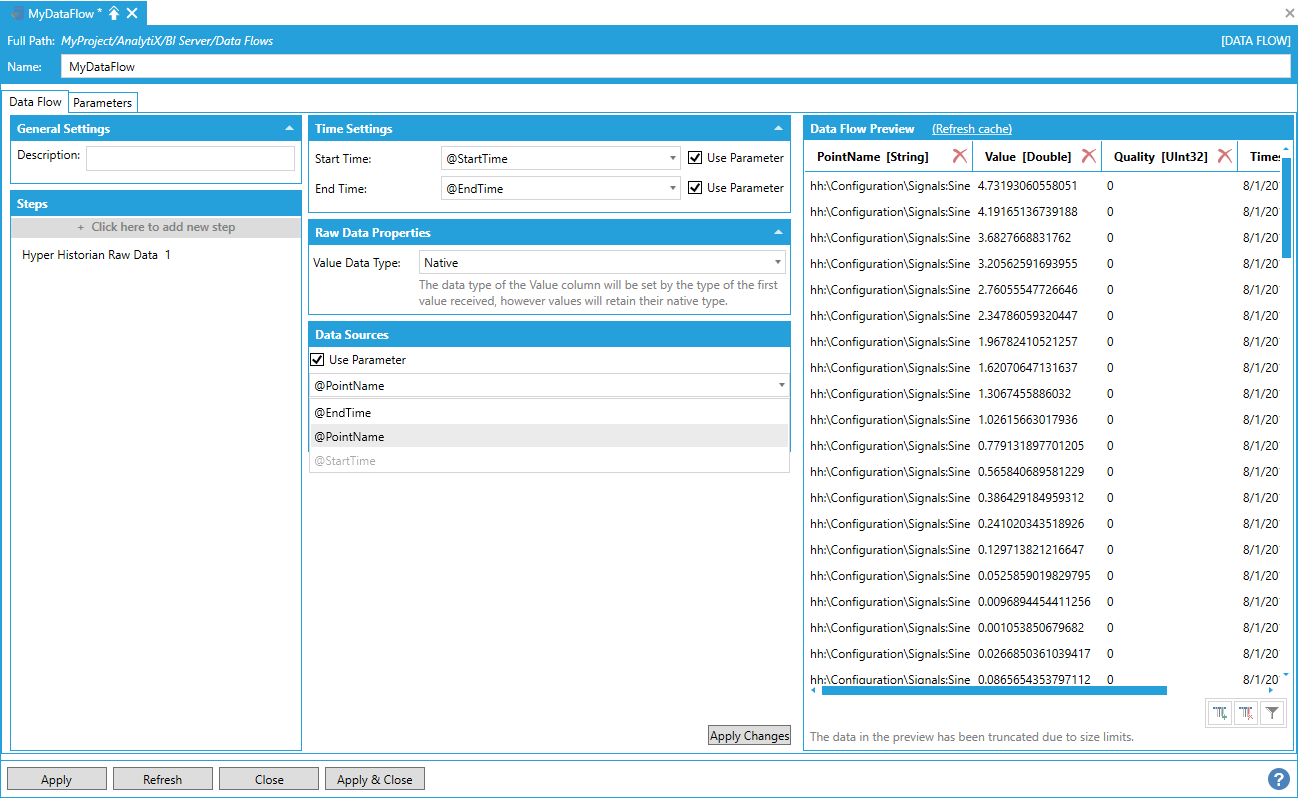Toggle Use Parameter for Start Time
This screenshot has height=799, width=1299.
point(695,158)
